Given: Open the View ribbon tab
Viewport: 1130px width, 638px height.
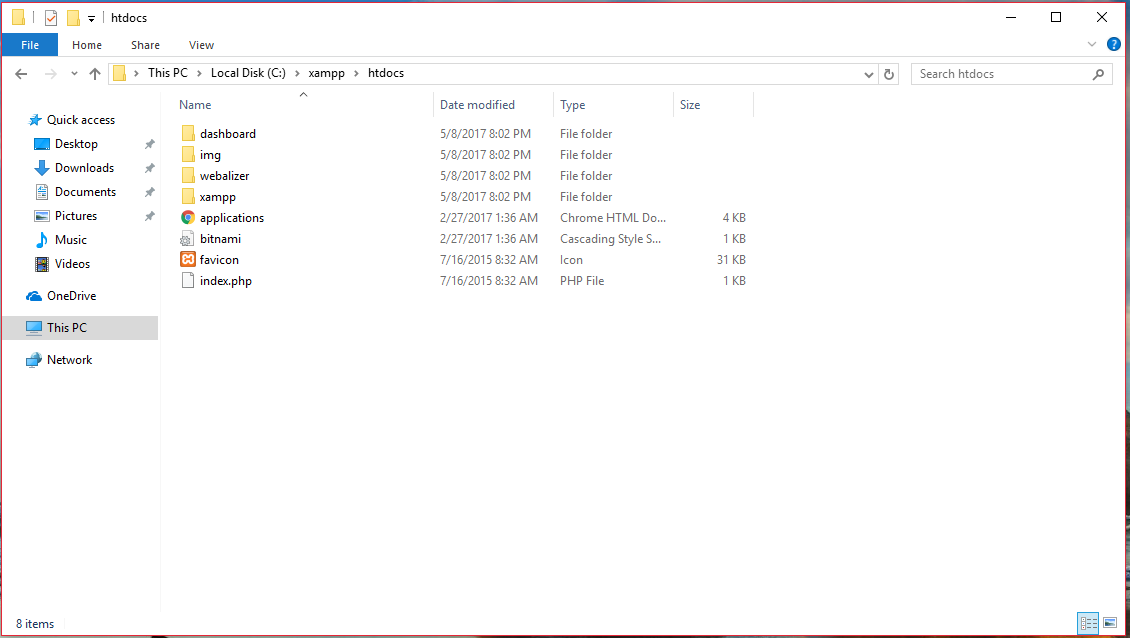Looking at the screenshot, I should [x=201, y=45].
